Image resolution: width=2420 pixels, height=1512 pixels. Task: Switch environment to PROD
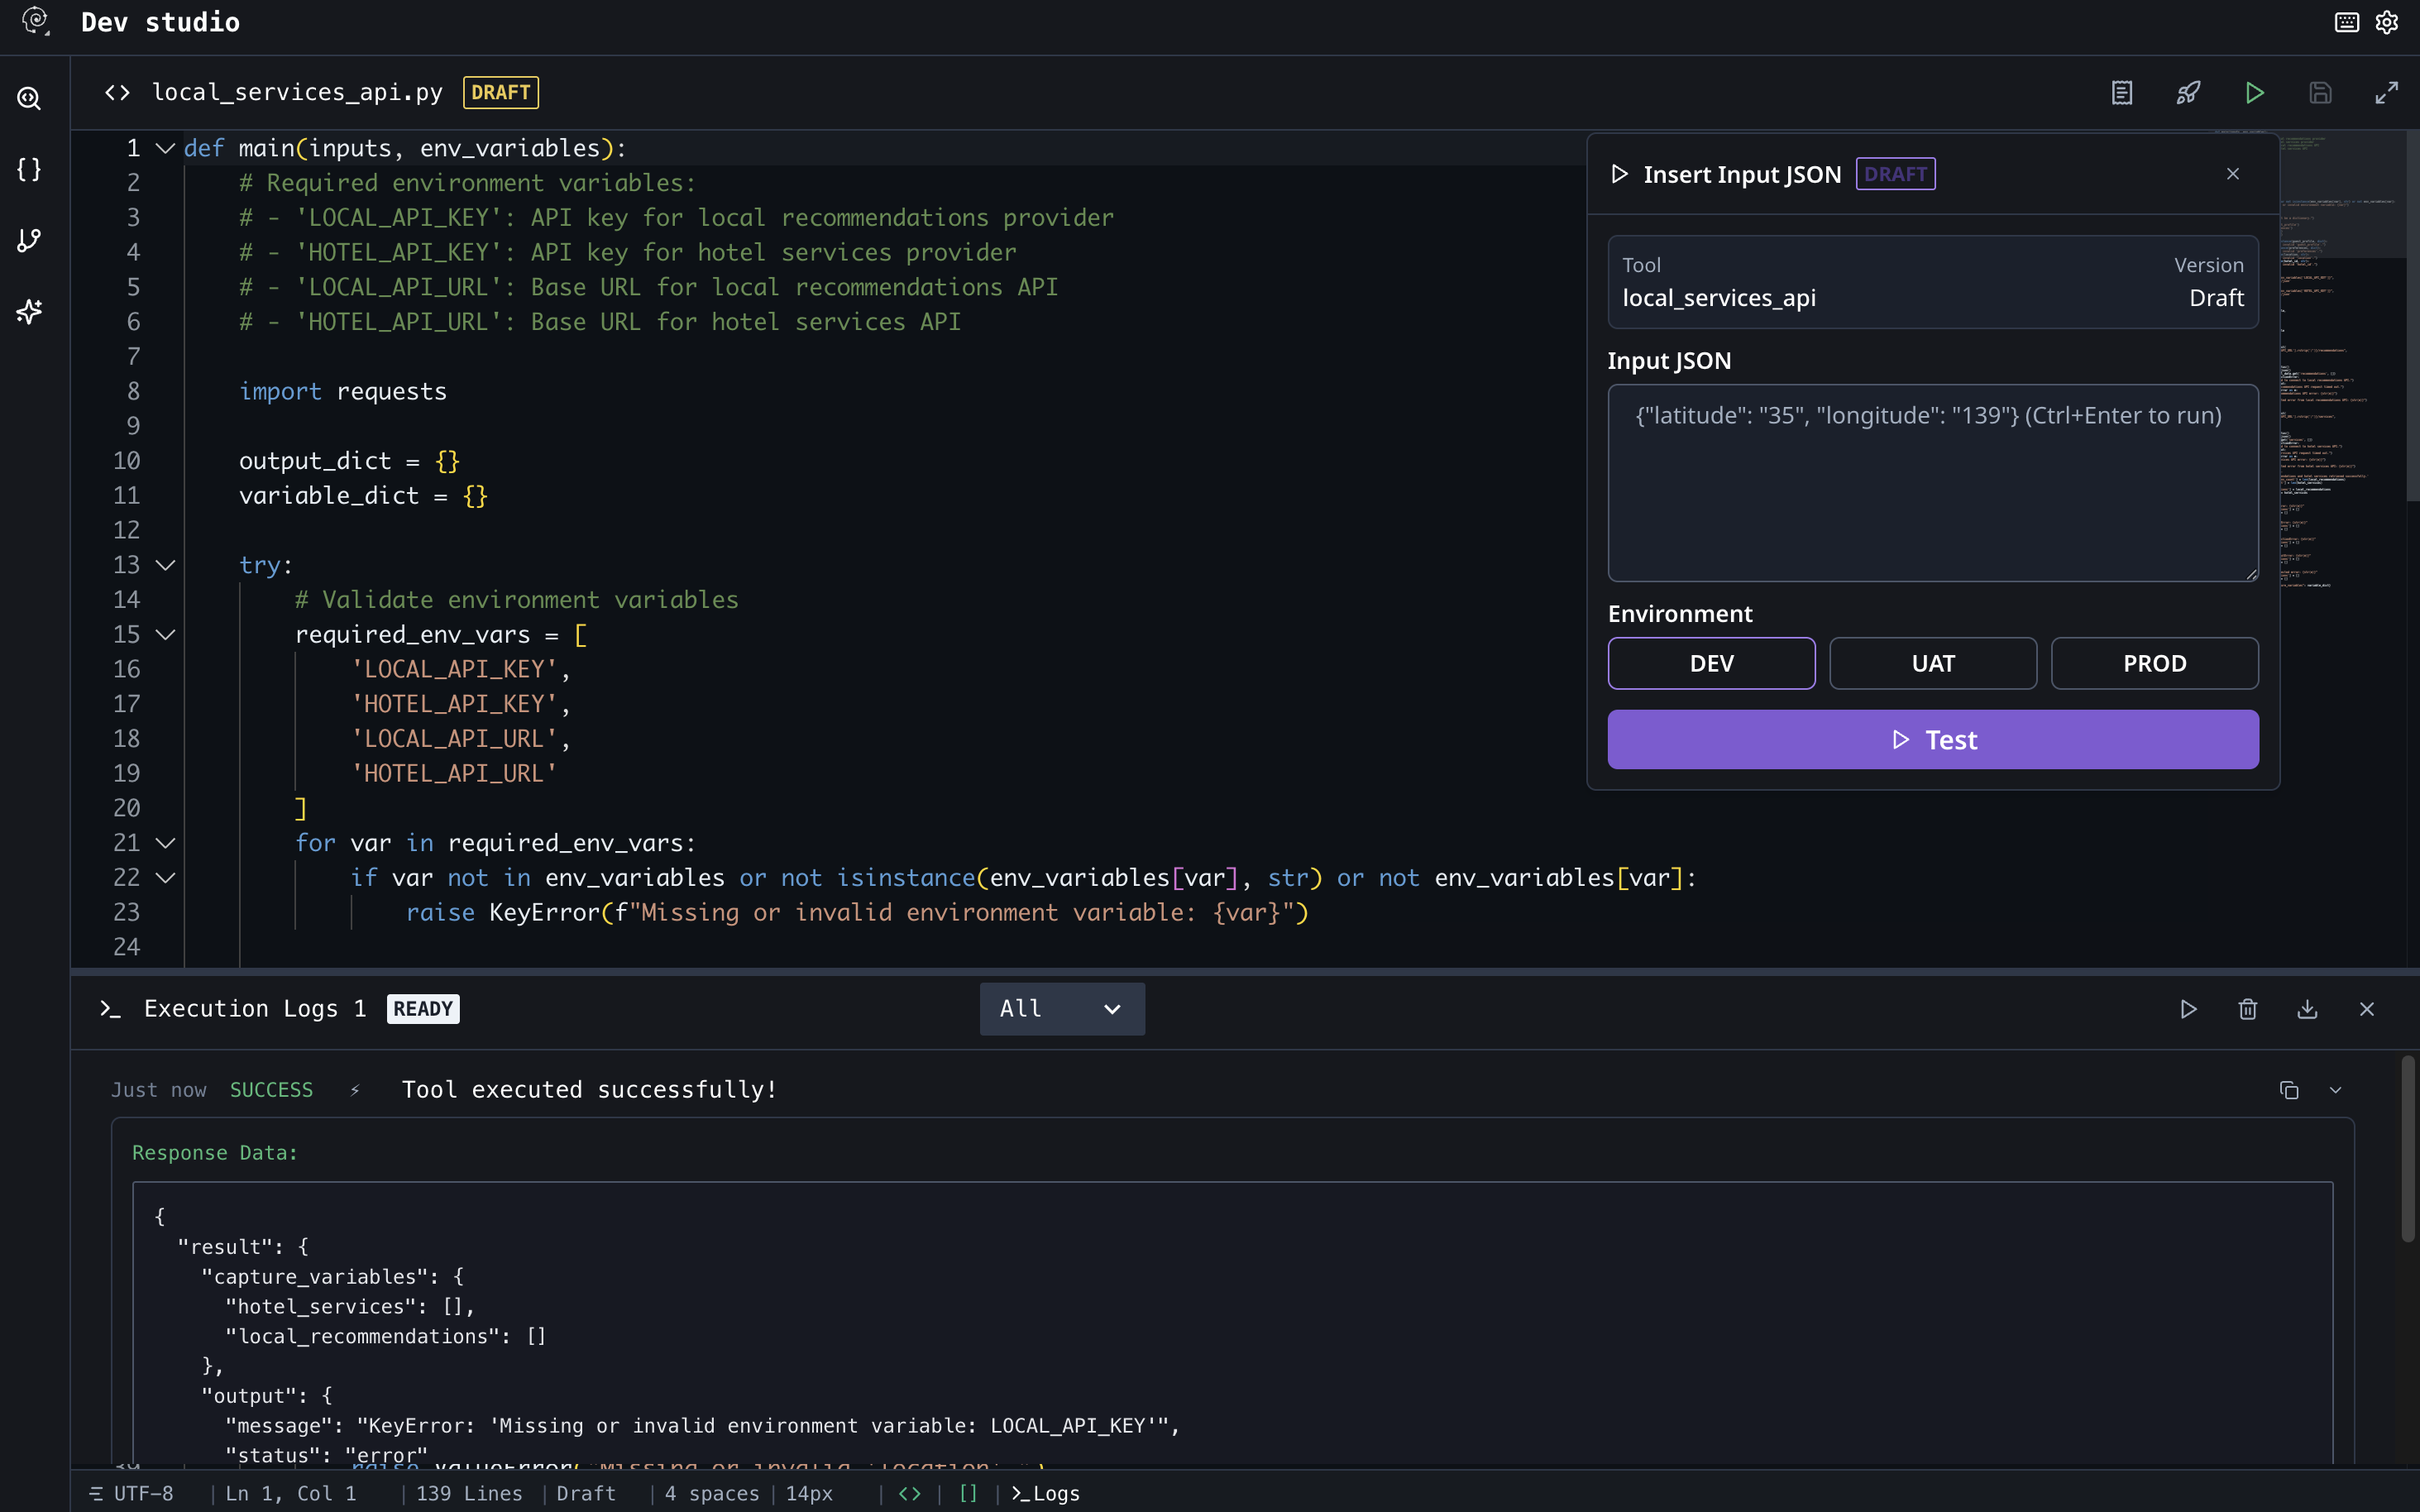[2154, 663]
